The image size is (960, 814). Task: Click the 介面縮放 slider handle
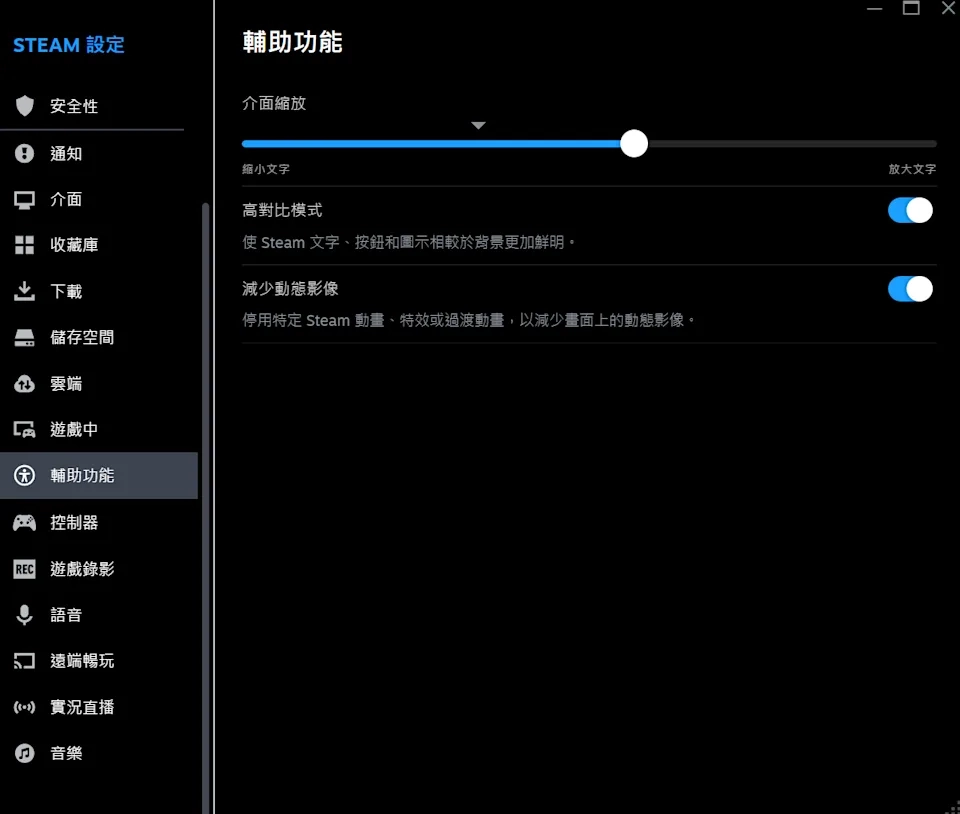(x=634, y=144)
